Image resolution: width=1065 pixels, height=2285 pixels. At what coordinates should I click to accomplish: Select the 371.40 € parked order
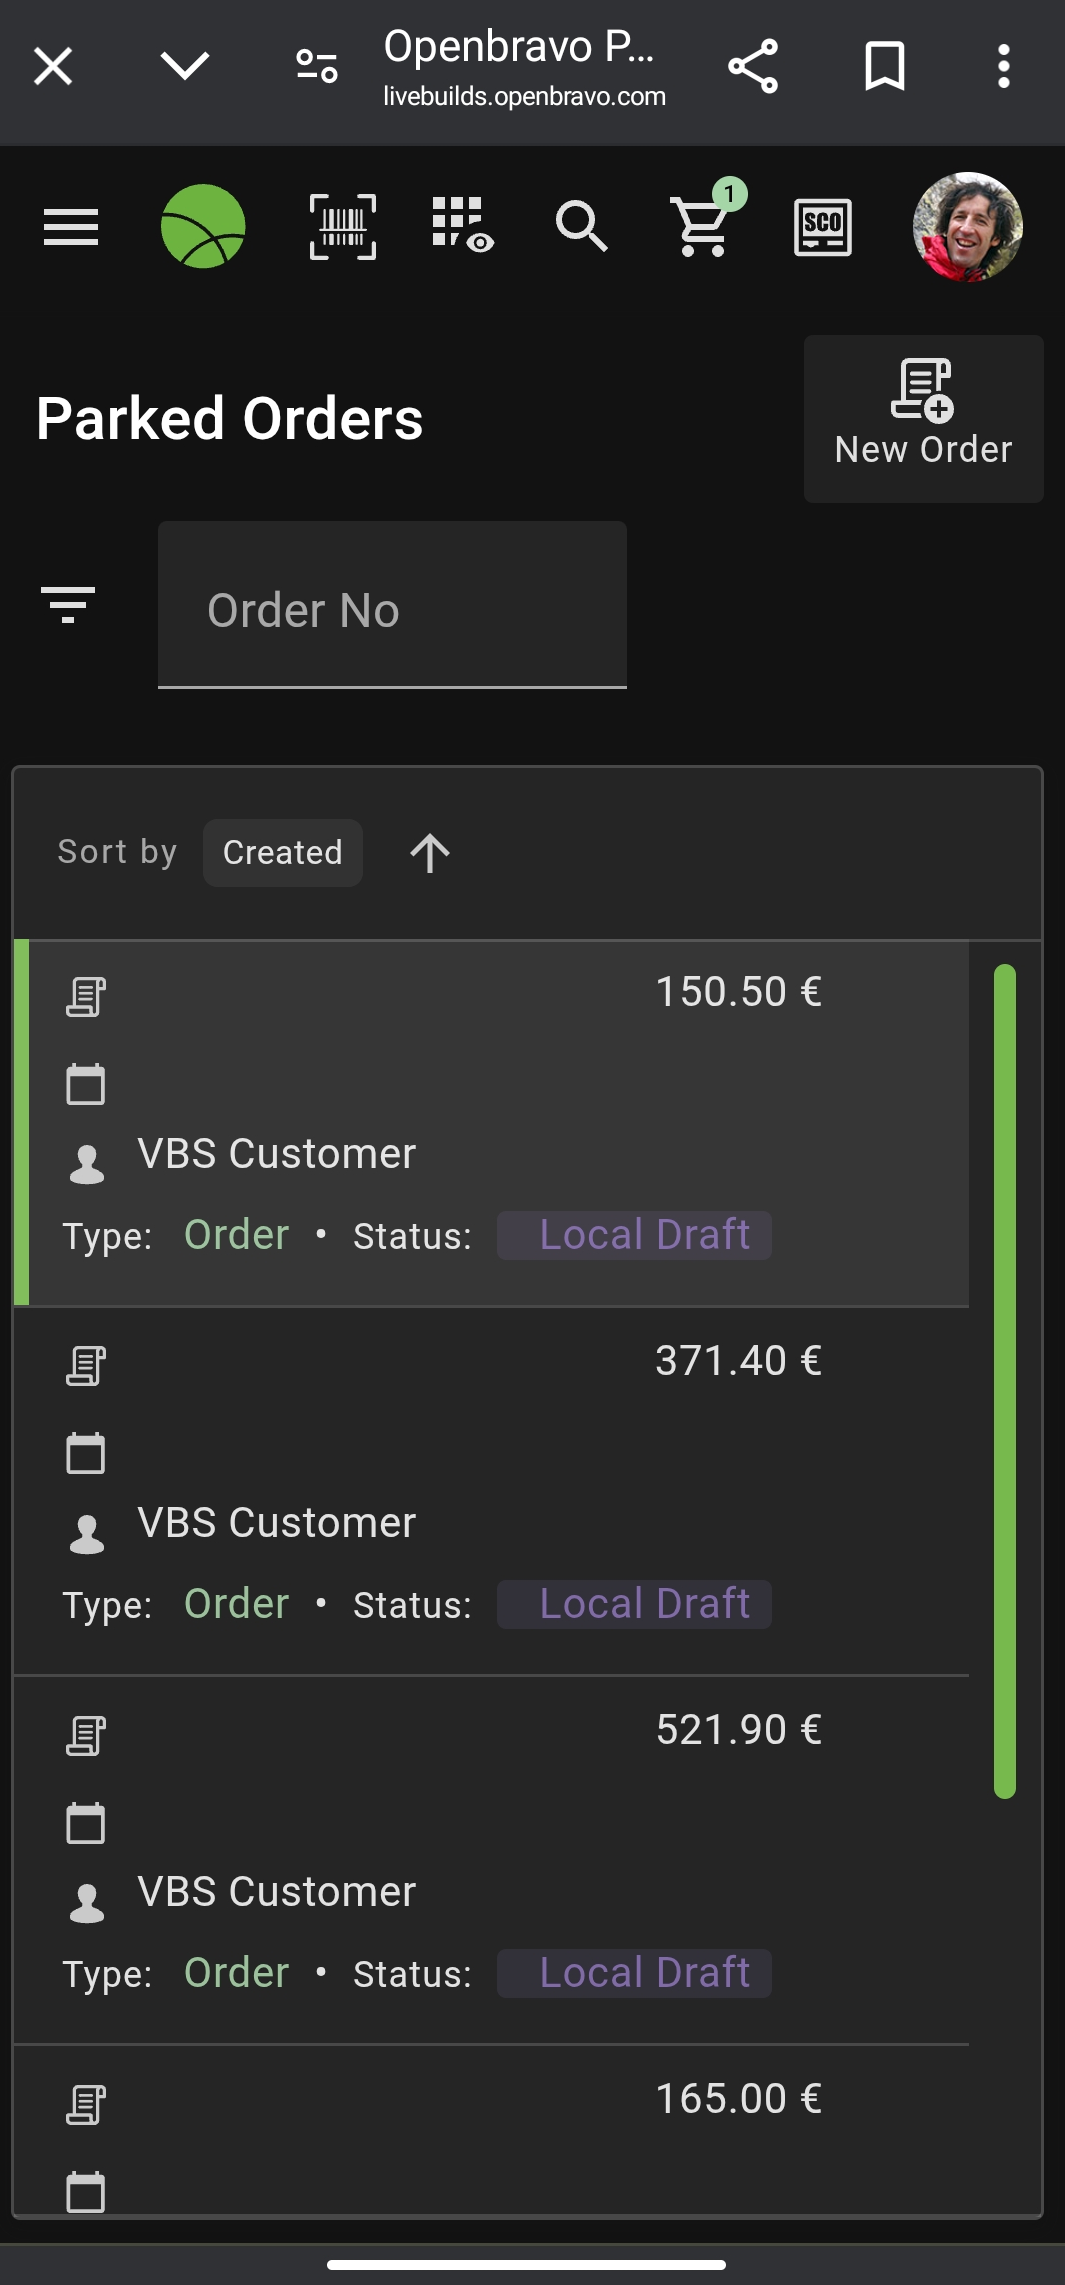click(x=492, y=1491)
